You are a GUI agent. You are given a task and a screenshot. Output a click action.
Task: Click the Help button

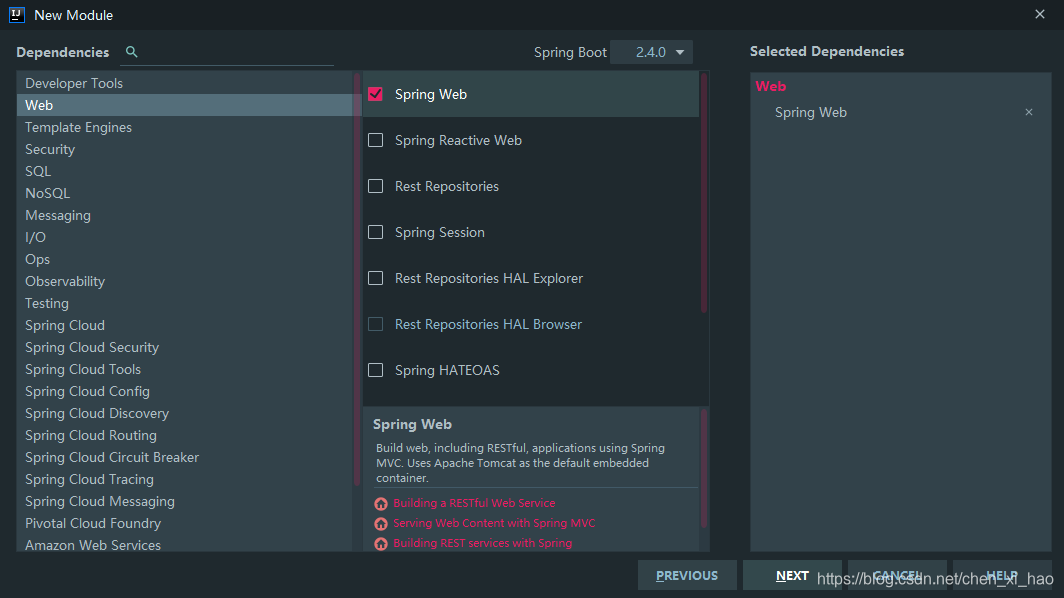[x=1002, y=575]
